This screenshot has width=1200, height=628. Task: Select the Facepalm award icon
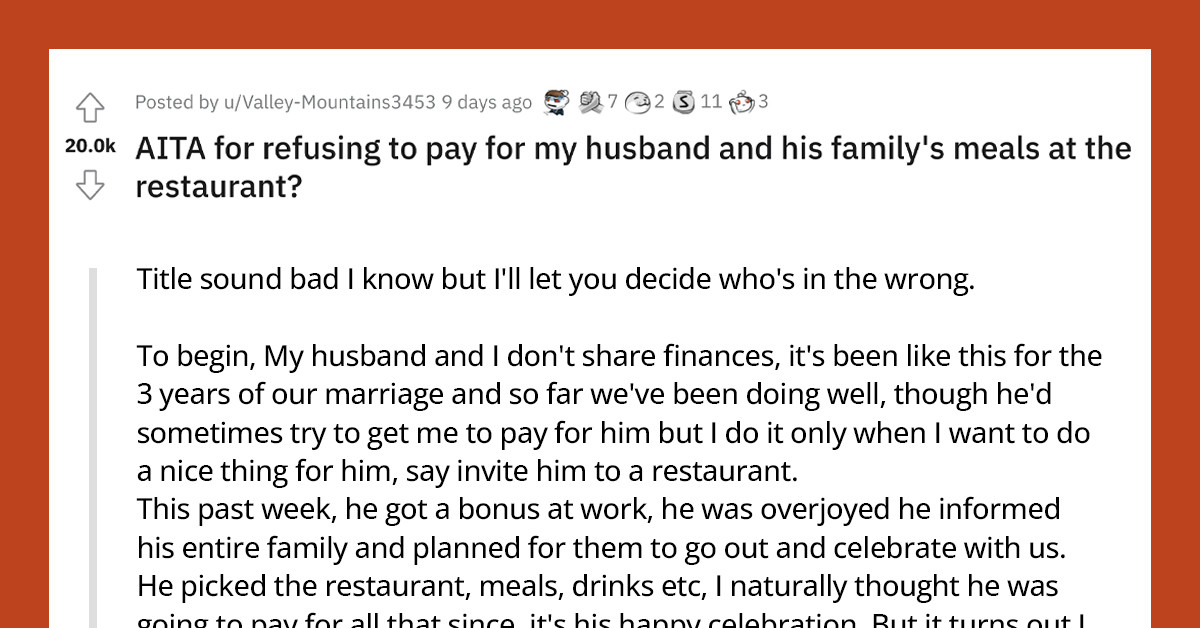[636, 101]
